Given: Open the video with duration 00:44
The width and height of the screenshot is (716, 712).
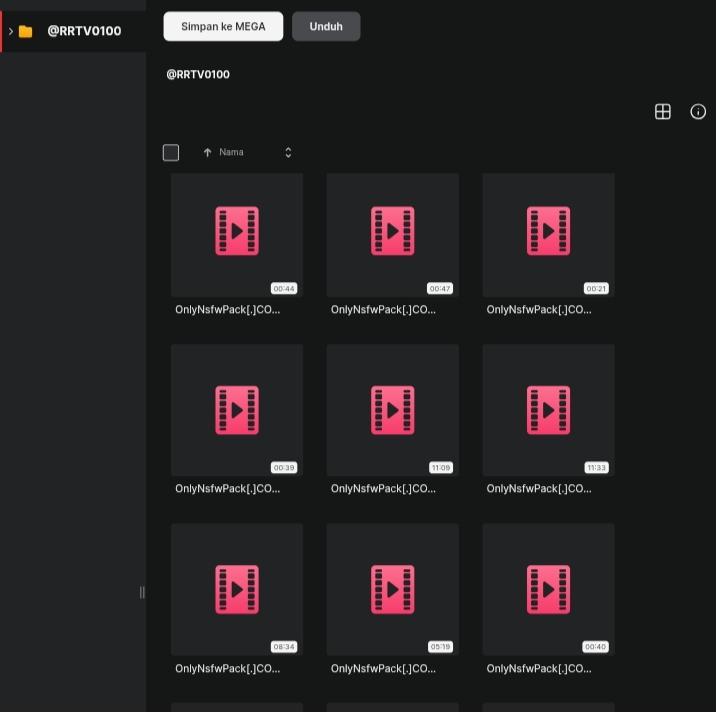Looking at the screenshot, I should 237,235.
